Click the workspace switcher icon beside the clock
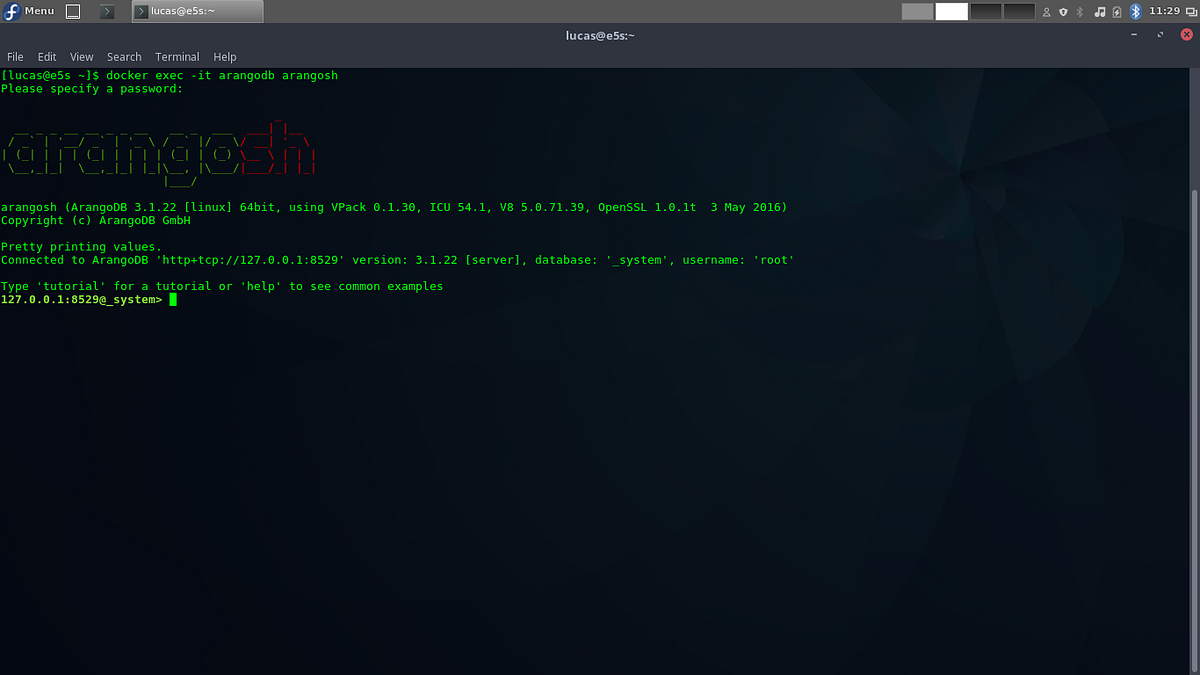Viewport: 1200px width, 675px height. [x=1192, y=11]
